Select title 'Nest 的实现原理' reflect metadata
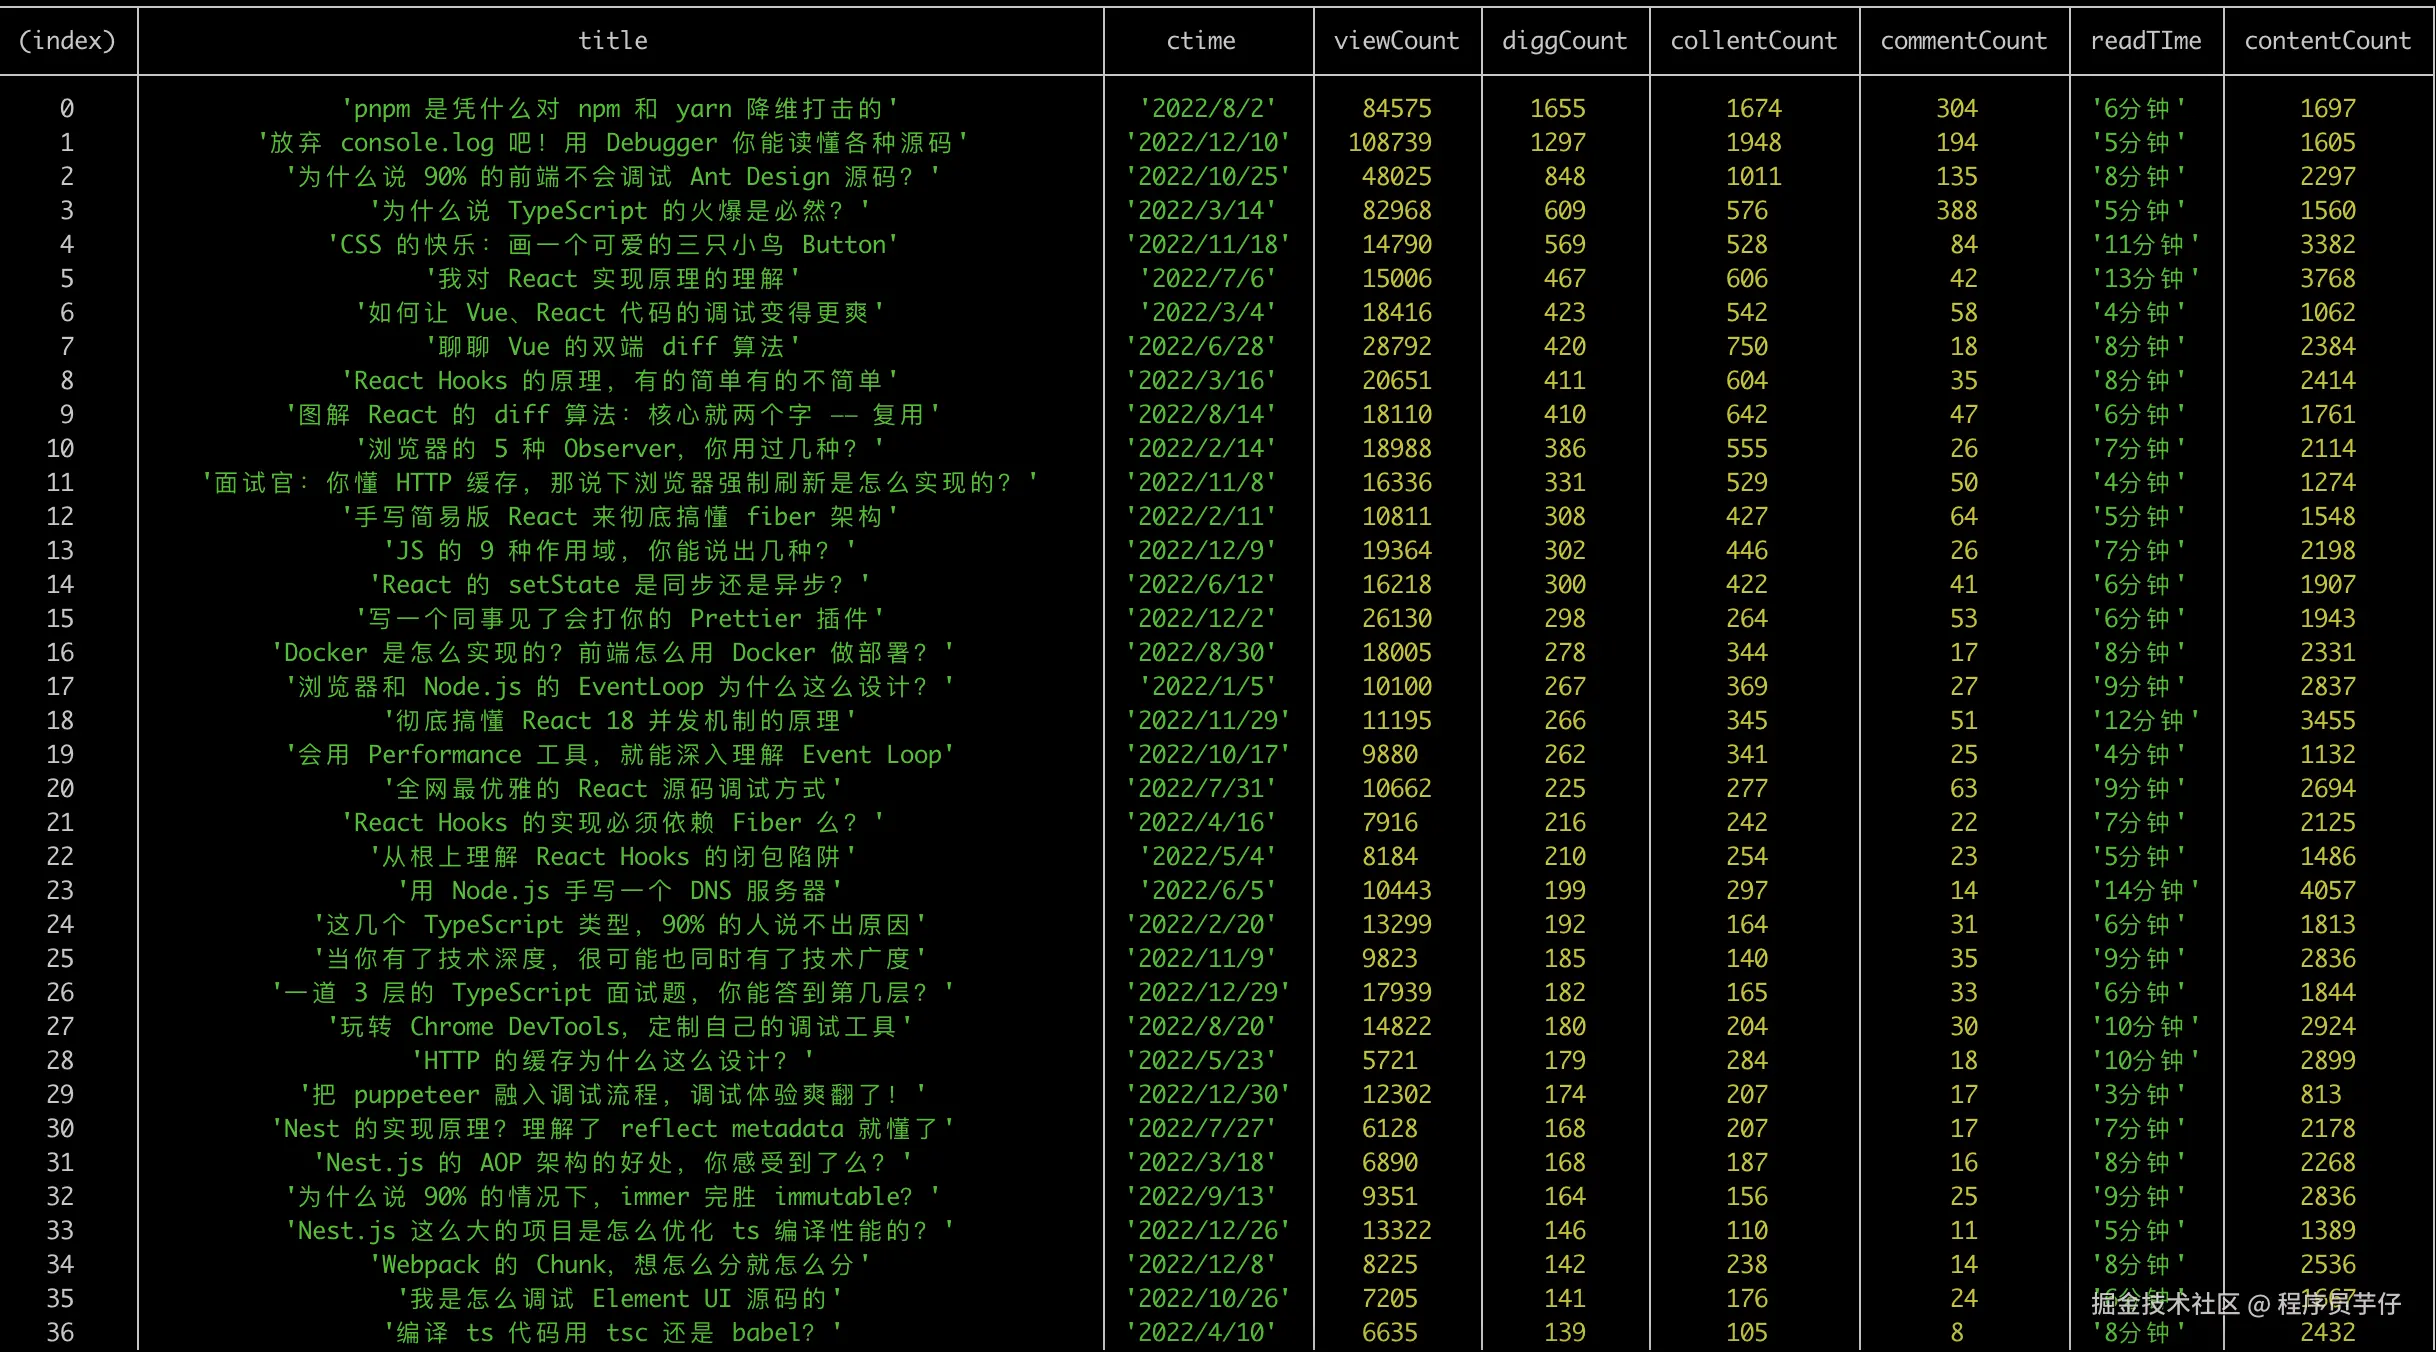The height and width of the screenshot is (1352, 2436). pos(613,1129)
